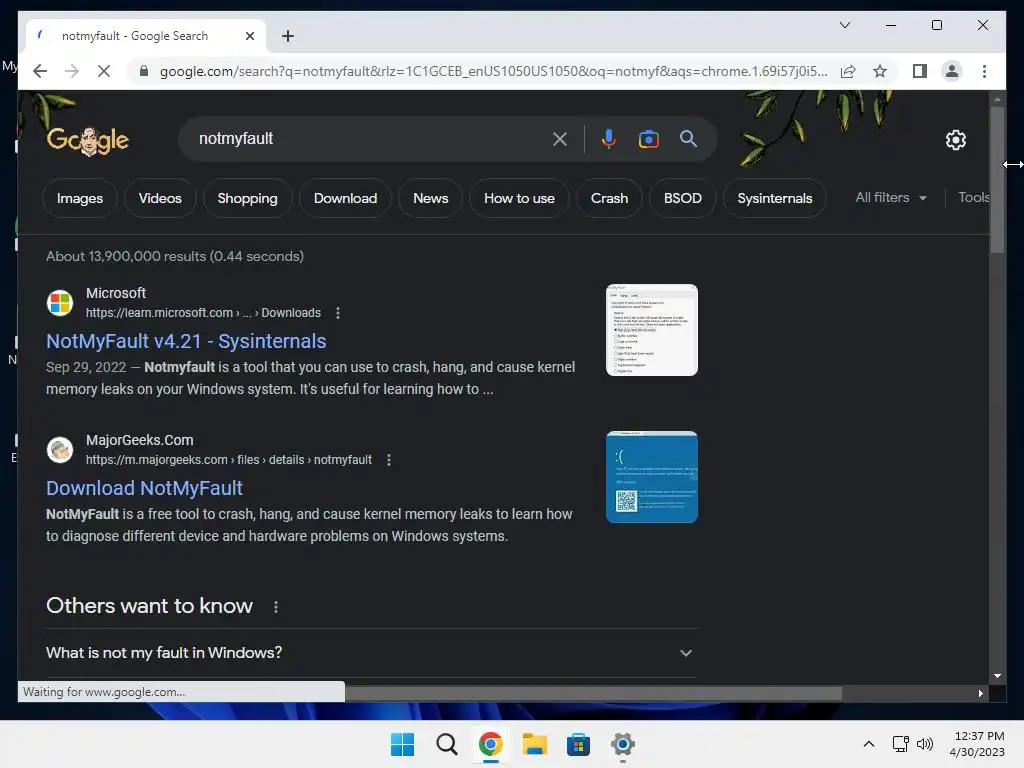Open About this result for Others want to know

(276, 607)
